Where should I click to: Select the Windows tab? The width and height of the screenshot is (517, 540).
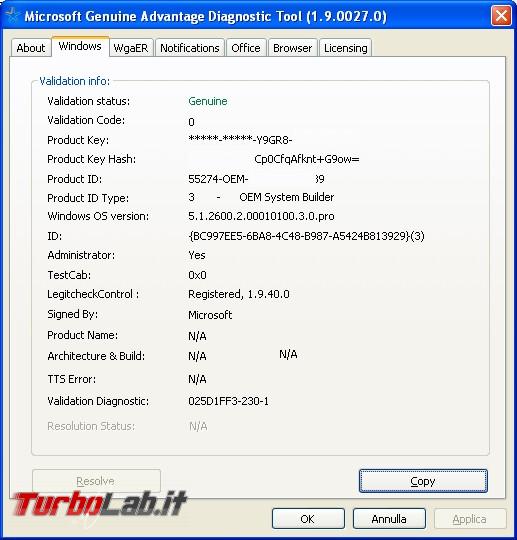tap(80, 46)
